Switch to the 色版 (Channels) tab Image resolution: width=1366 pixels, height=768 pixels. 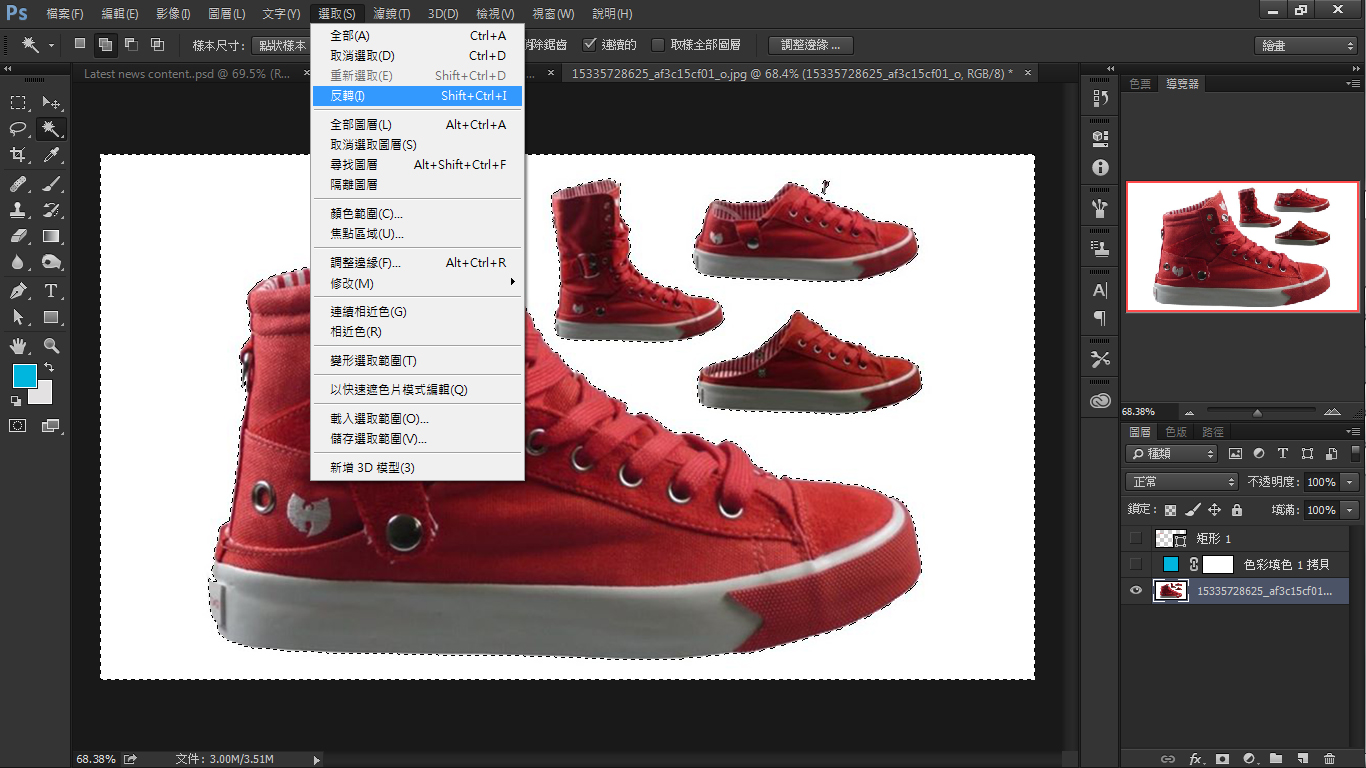[1175, 432]
